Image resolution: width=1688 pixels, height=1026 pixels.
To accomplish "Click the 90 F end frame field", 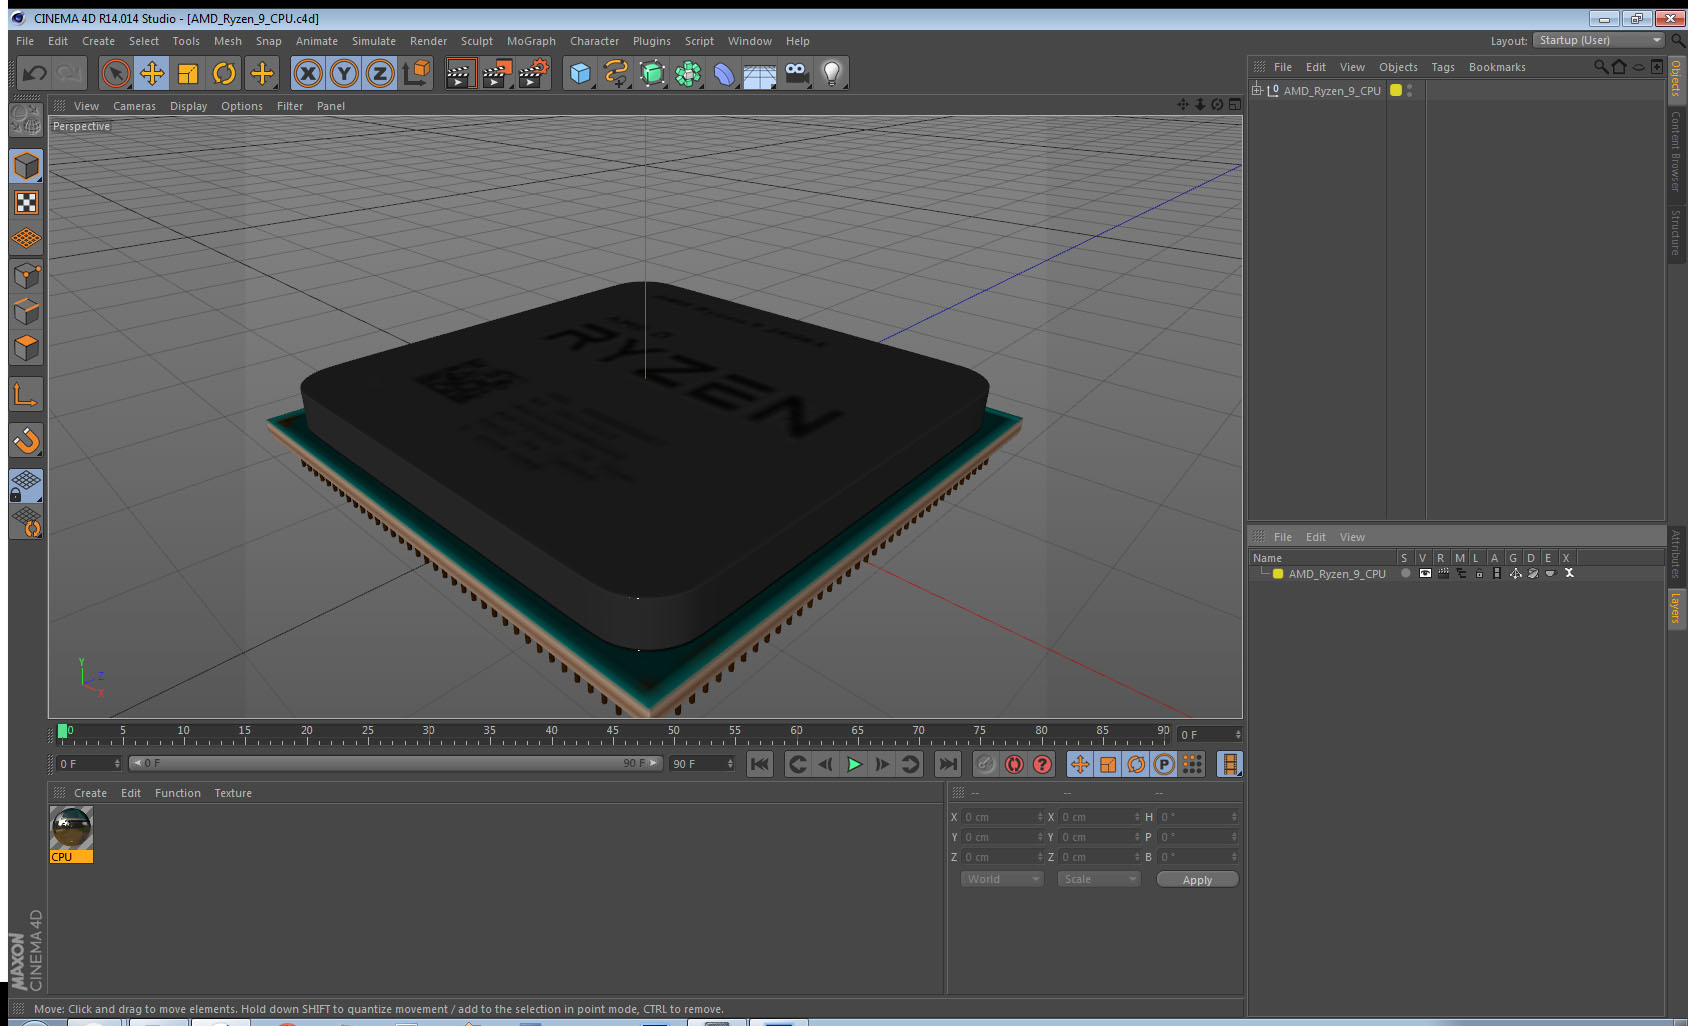I will click(702, 764).
